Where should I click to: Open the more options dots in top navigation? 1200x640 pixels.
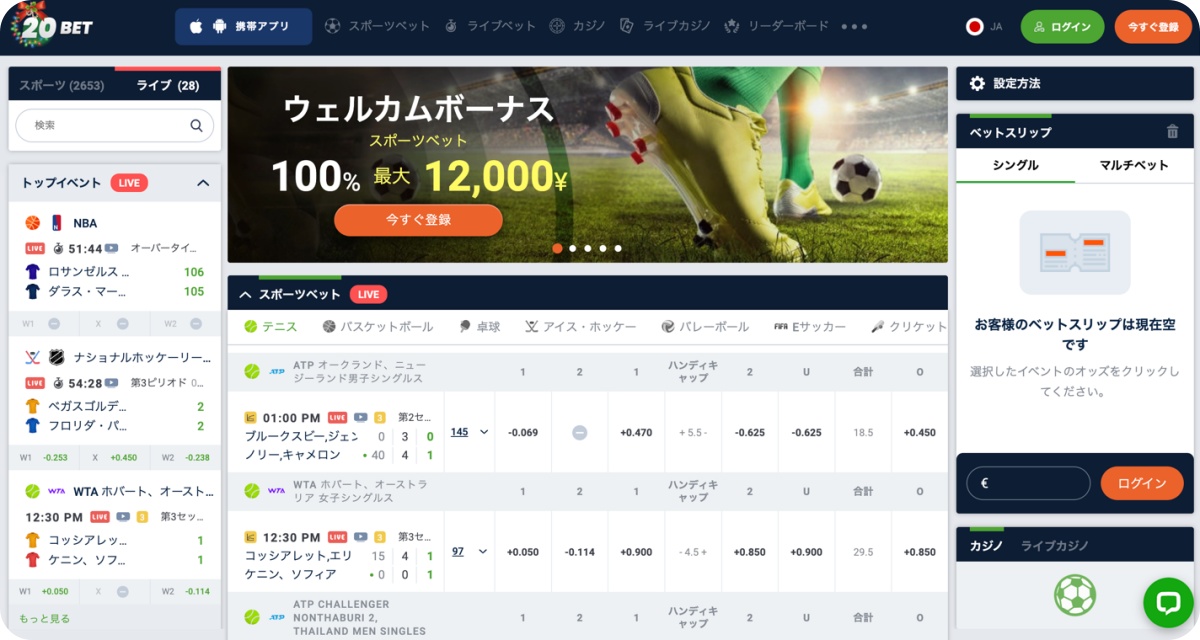point(854,27)
